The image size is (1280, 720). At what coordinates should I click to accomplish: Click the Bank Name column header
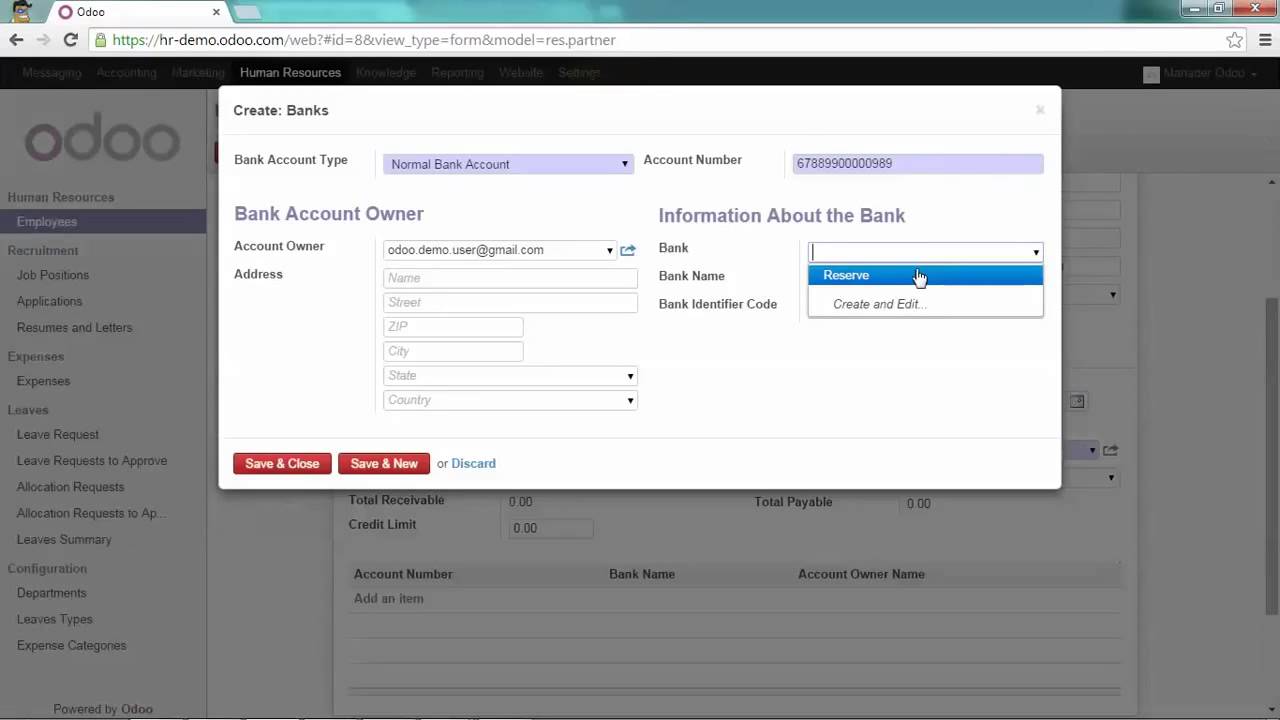[642, 574]
